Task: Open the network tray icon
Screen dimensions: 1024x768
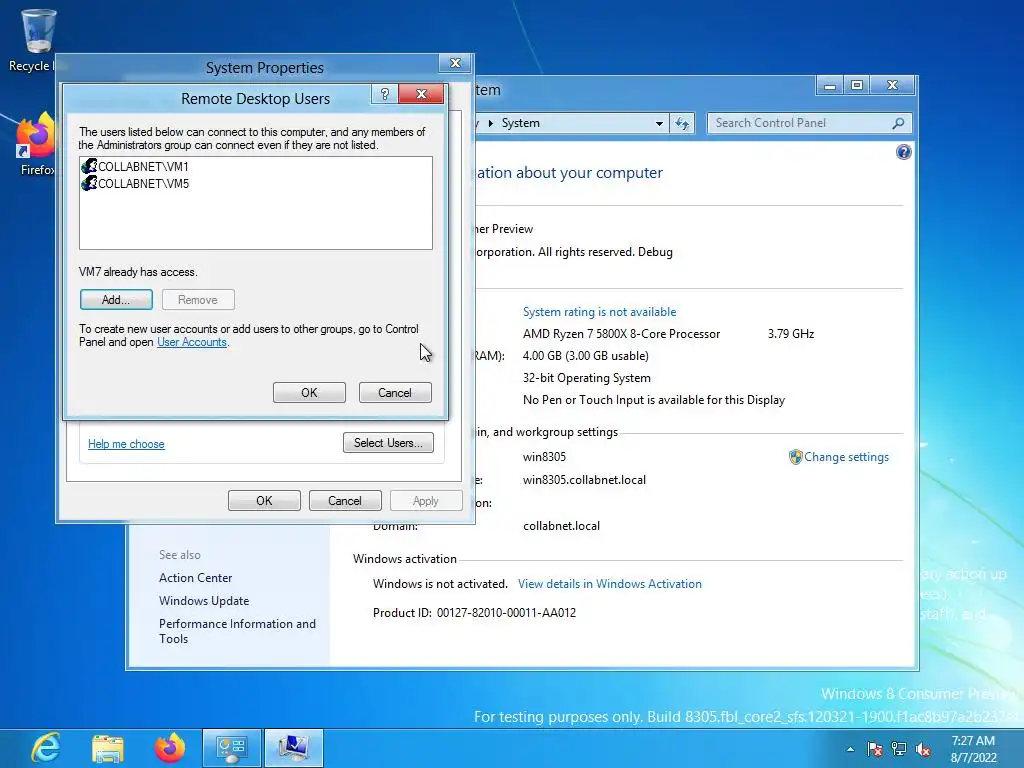Action: pos(899,749)
